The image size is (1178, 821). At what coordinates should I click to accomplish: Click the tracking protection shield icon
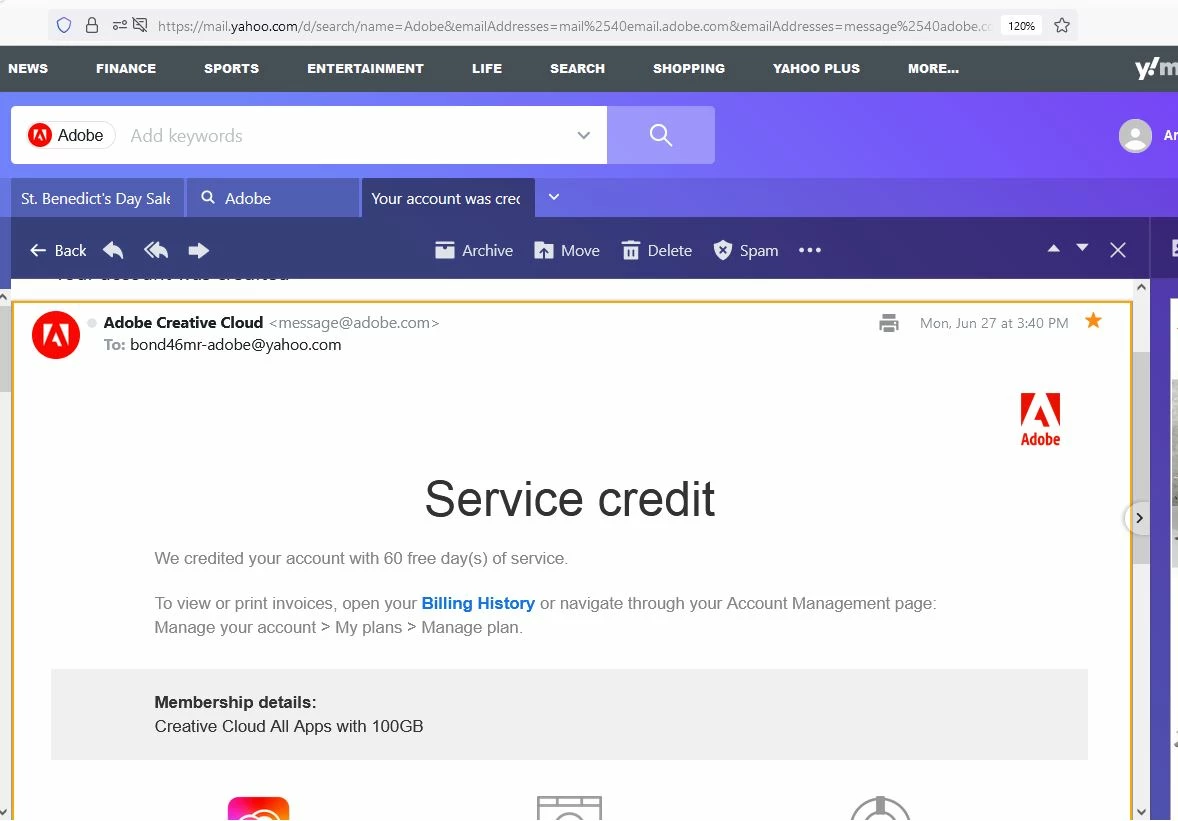tap(64, 26)
